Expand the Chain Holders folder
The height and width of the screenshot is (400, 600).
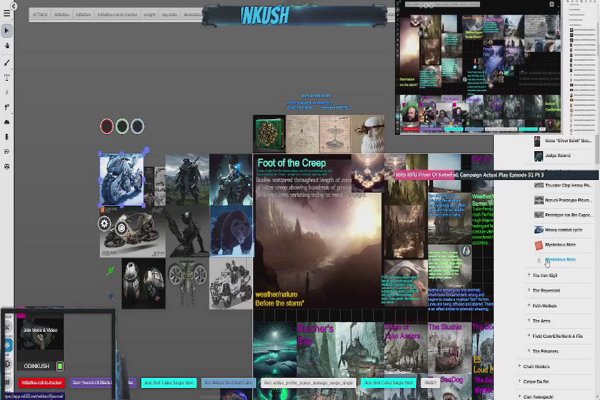[520, 366]
